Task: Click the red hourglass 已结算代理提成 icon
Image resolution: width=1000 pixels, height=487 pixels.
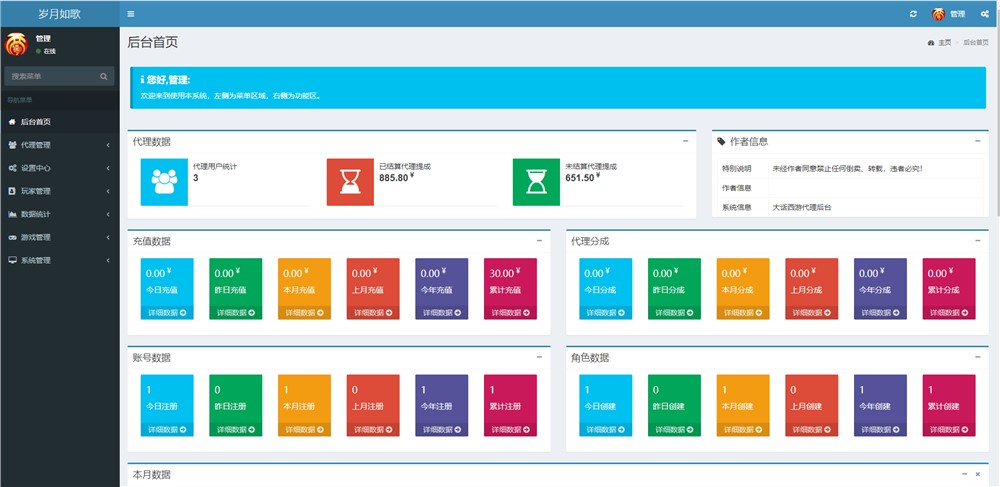Action: pos(350,181)
